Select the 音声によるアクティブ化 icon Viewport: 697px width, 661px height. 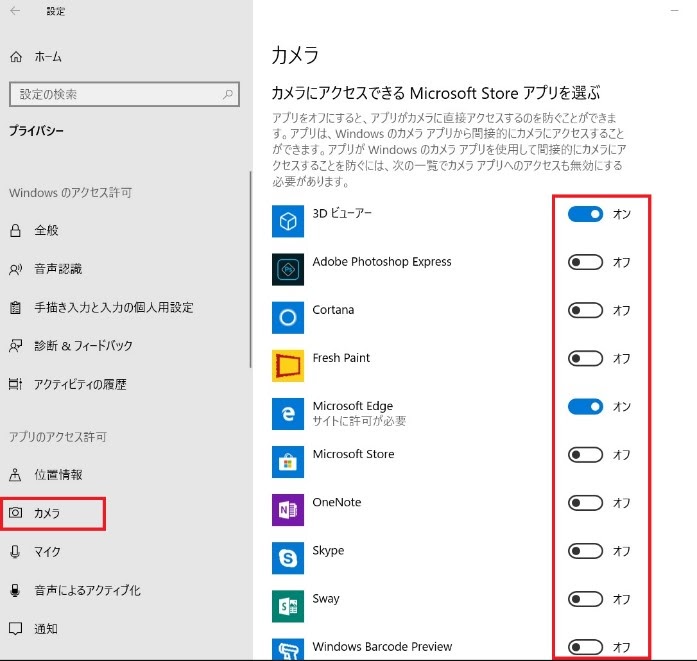pos(16,590)
